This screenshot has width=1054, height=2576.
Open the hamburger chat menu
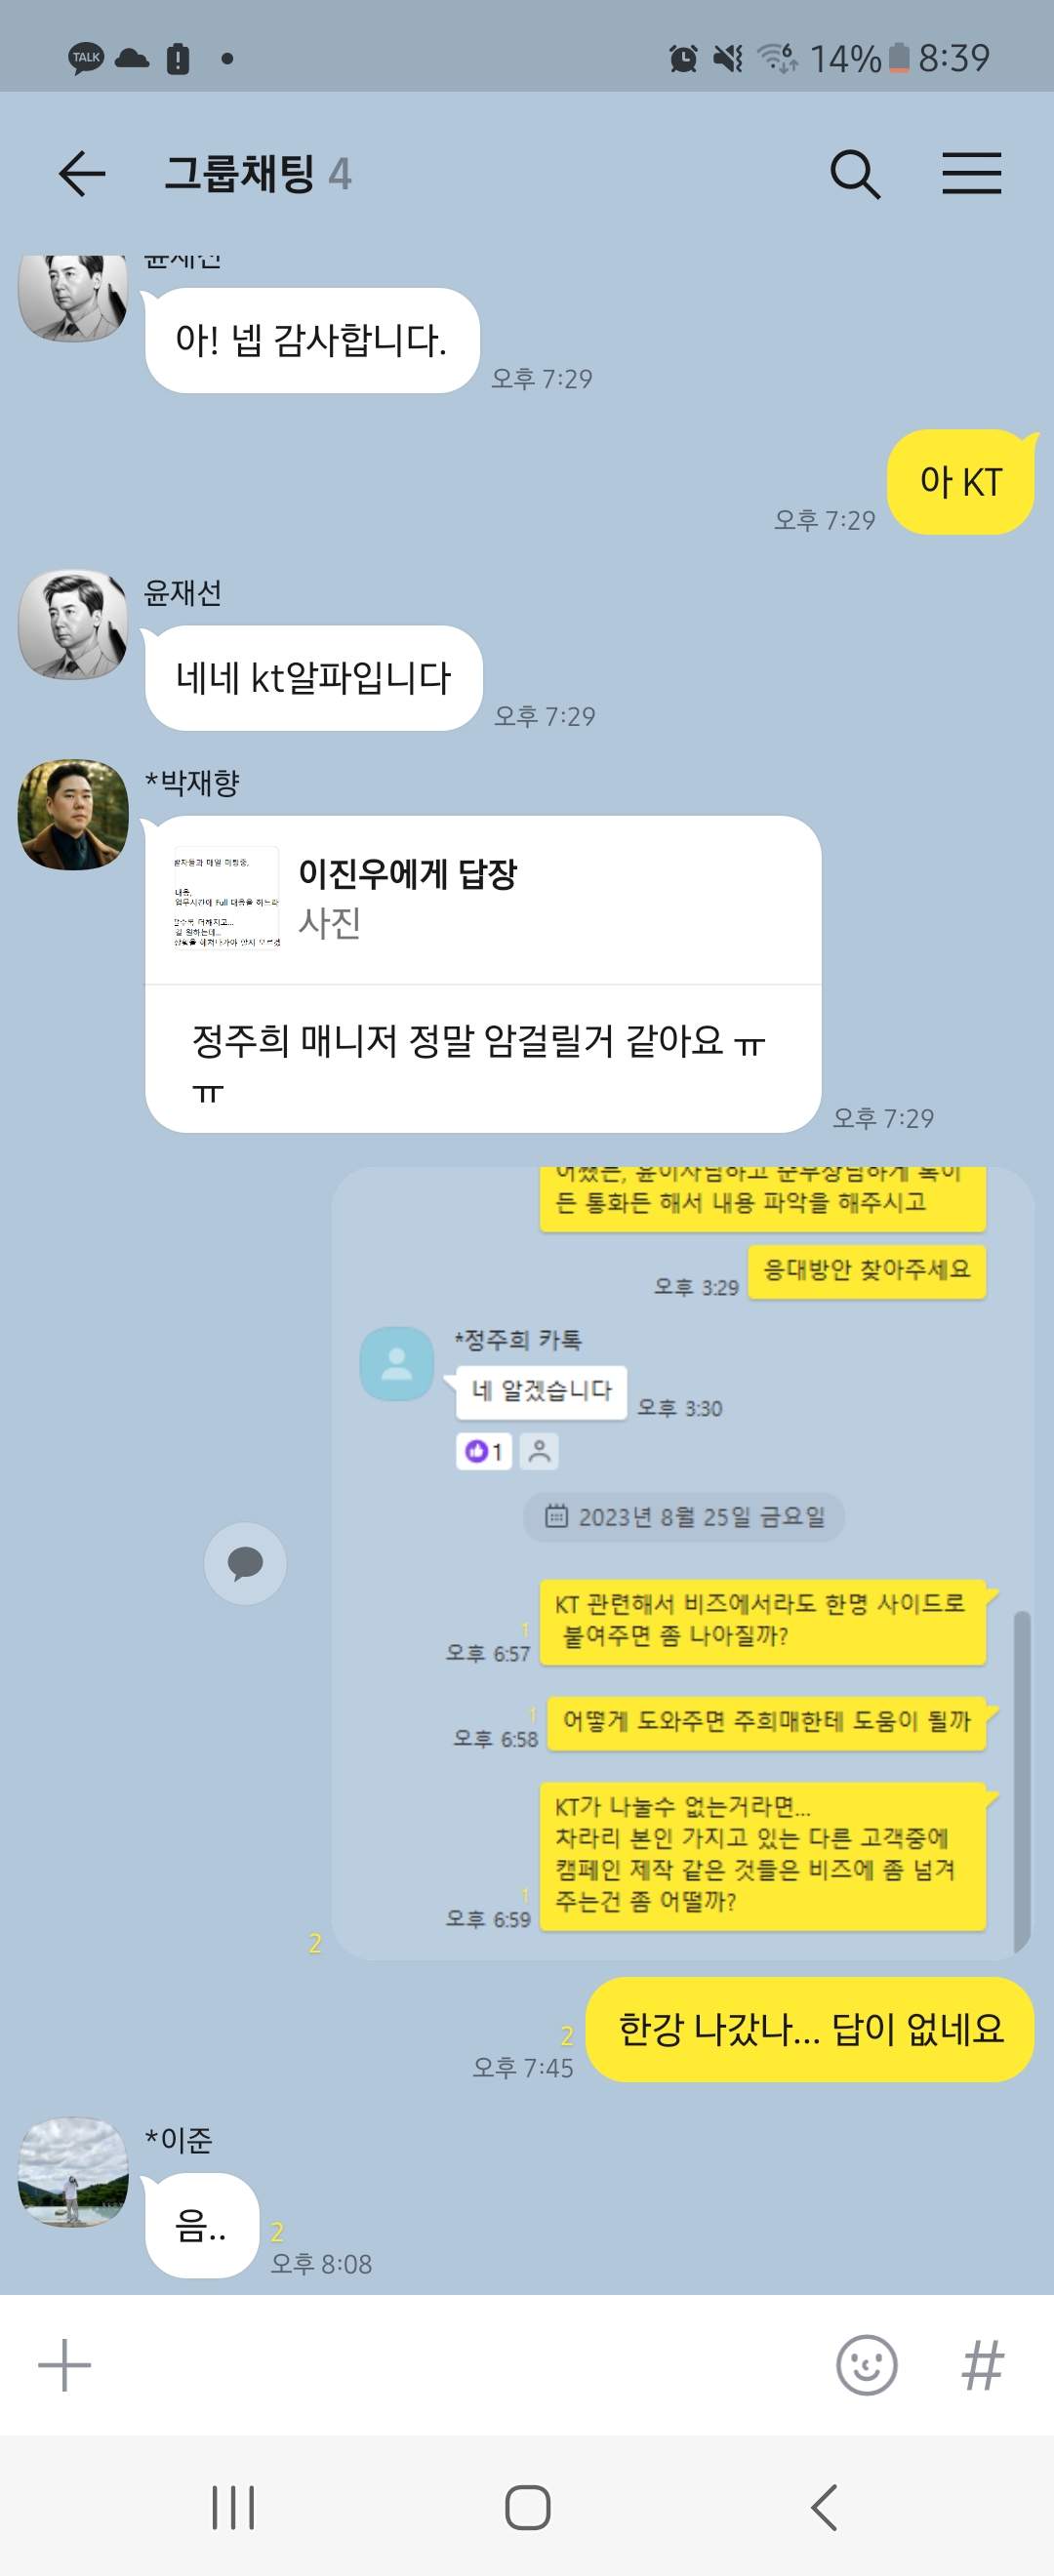click(x=971, y=173)
